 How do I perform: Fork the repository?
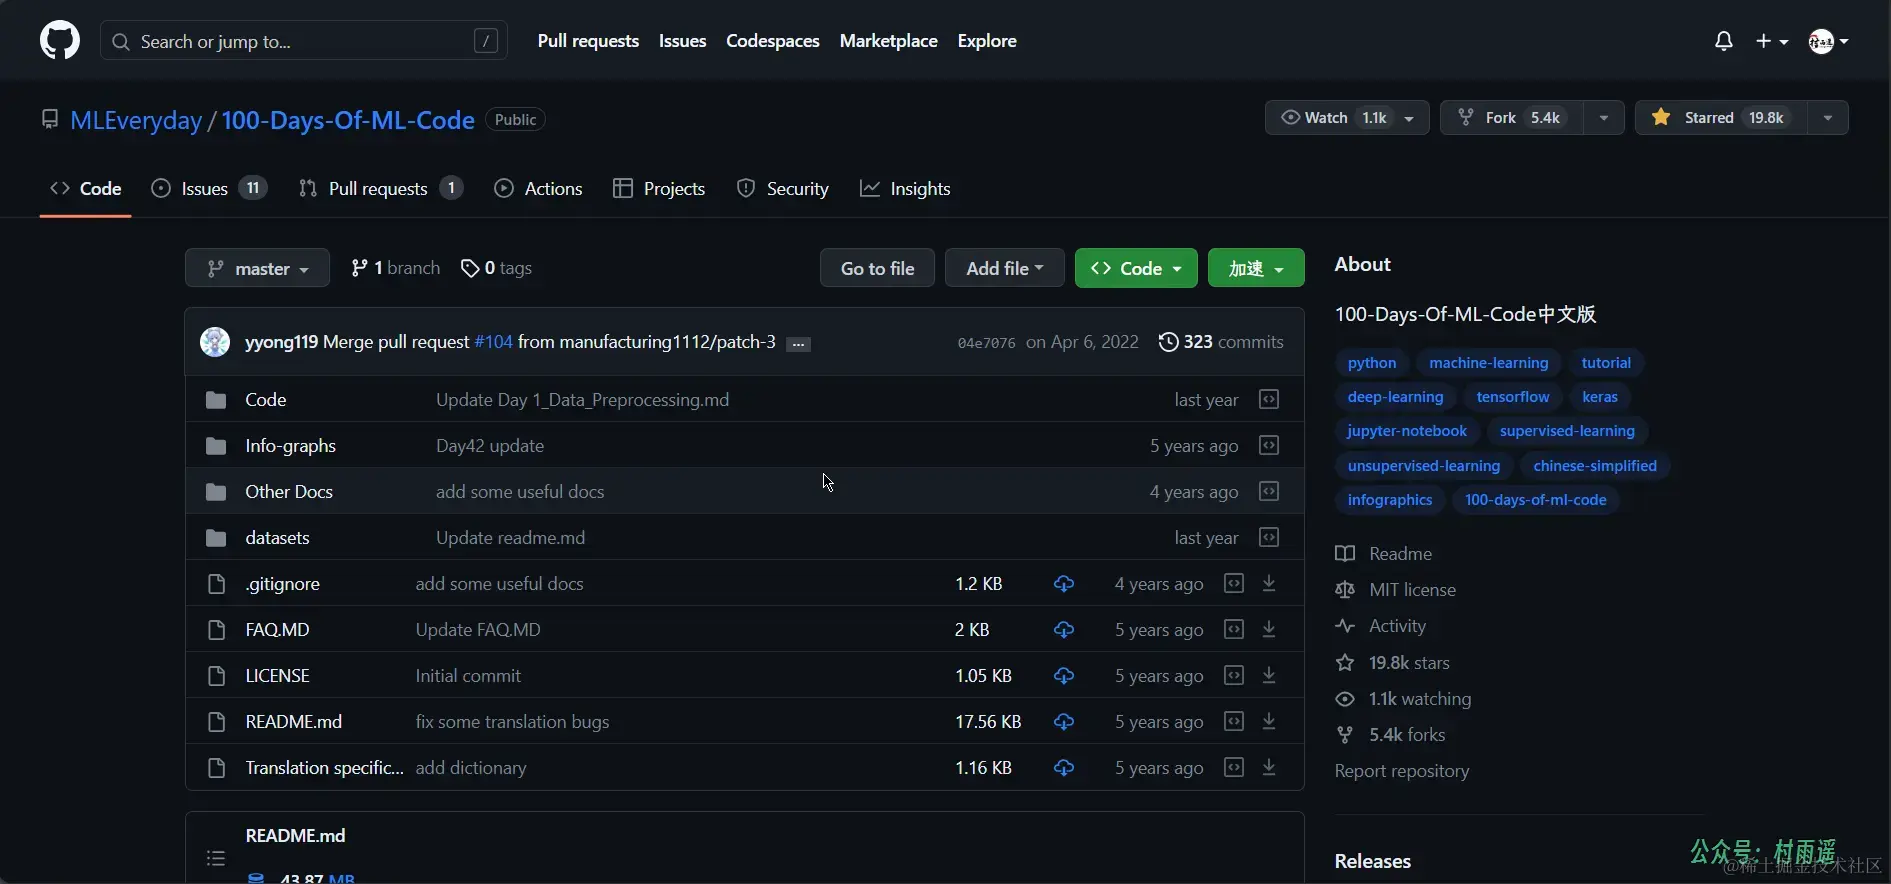click(1512, 118)
